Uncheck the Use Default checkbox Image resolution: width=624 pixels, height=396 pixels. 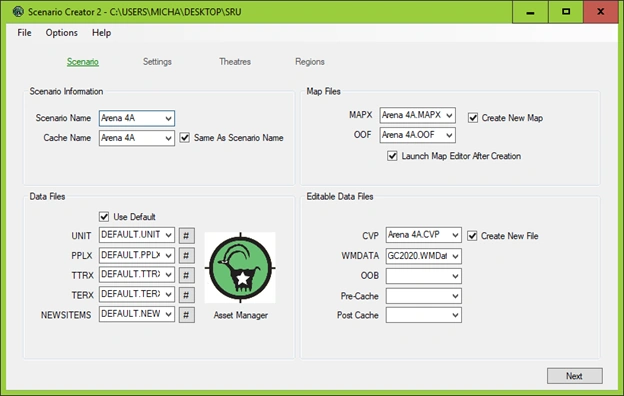(x=104, y=217)
